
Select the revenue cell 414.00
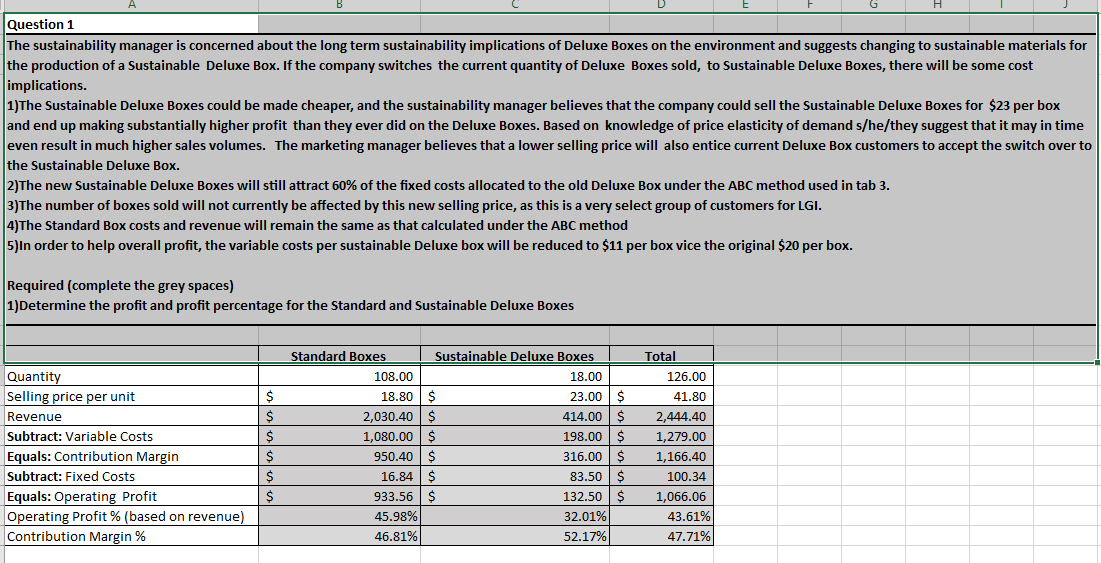(x=515, y=416)
